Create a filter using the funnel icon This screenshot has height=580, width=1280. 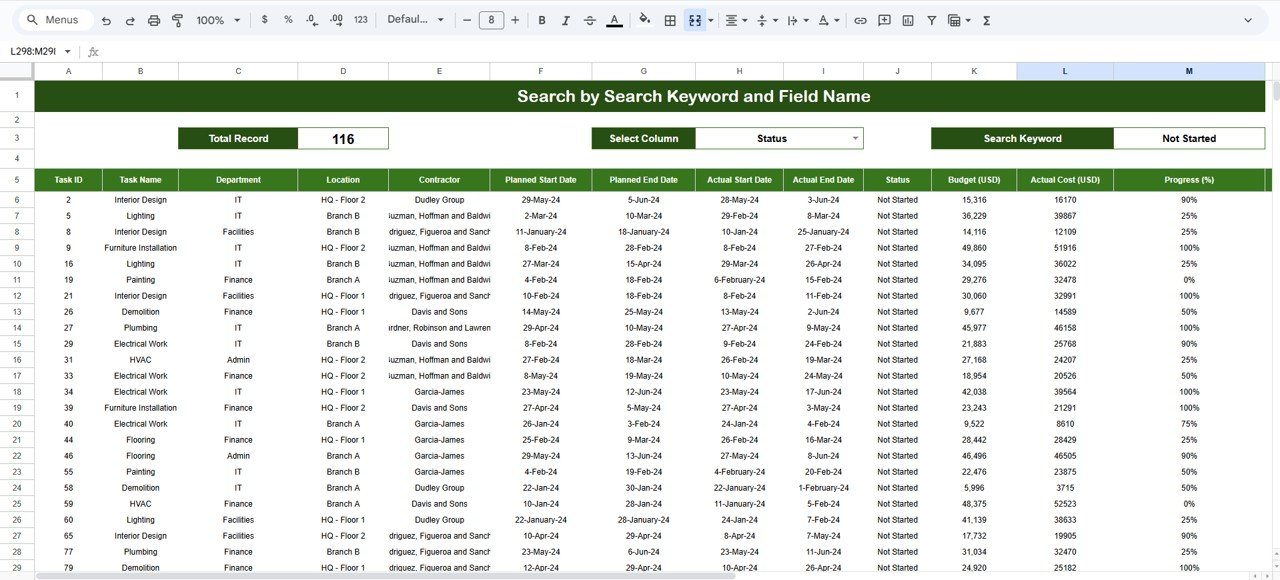point(931,20)
